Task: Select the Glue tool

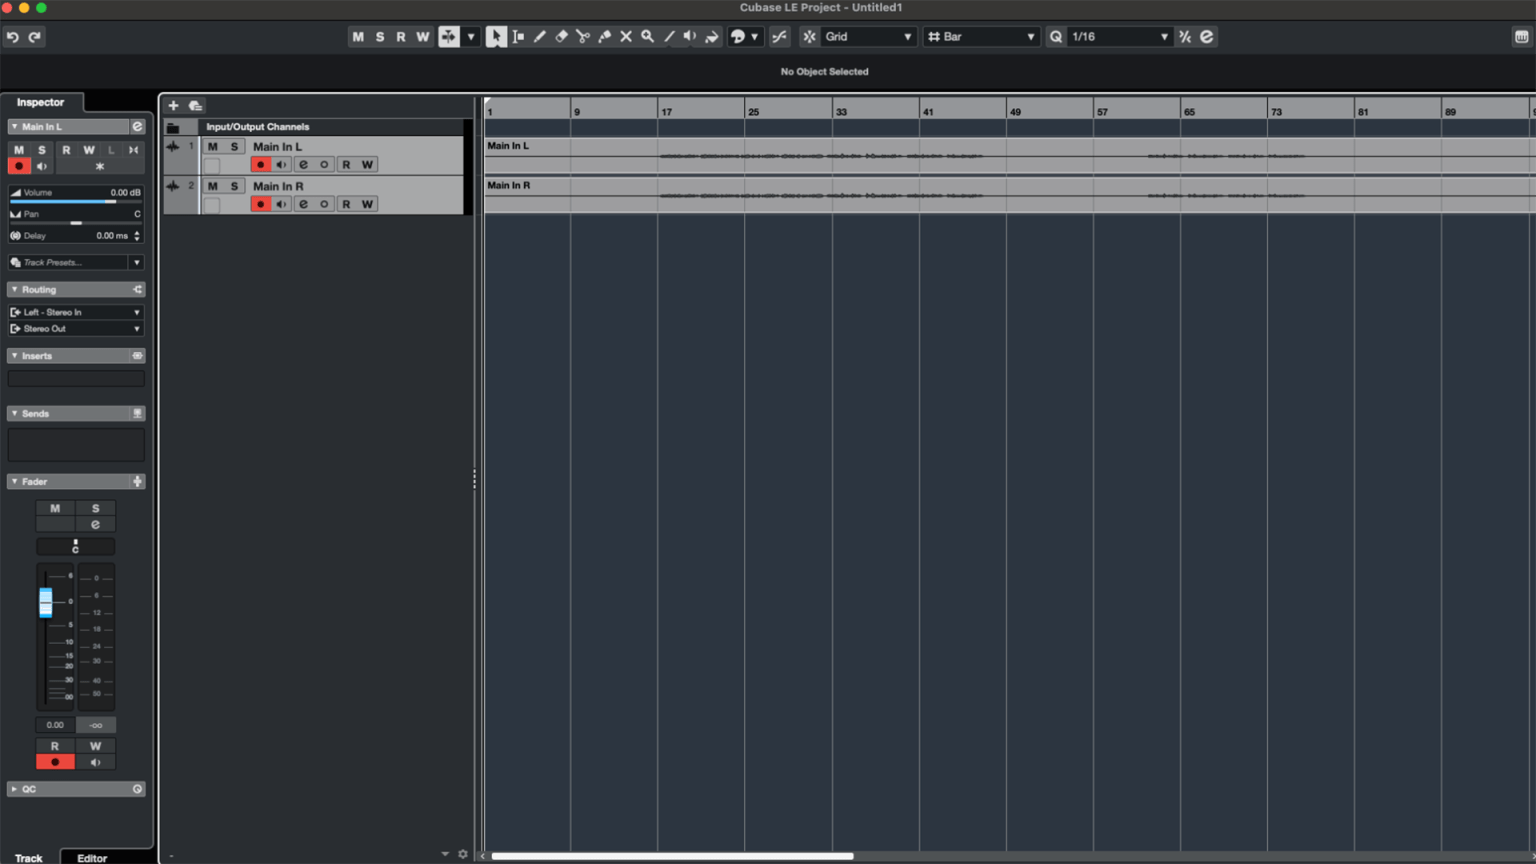Action: [604, 37]
